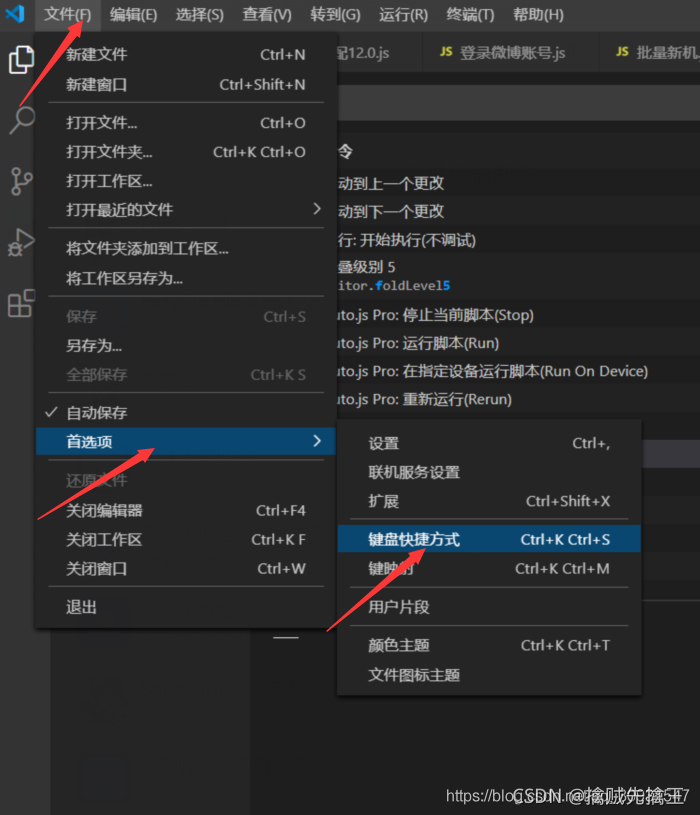This screenshot has width=700, height=815.
Task: Choose 关闭工作区 menu entry
Action: click(185, 540)
